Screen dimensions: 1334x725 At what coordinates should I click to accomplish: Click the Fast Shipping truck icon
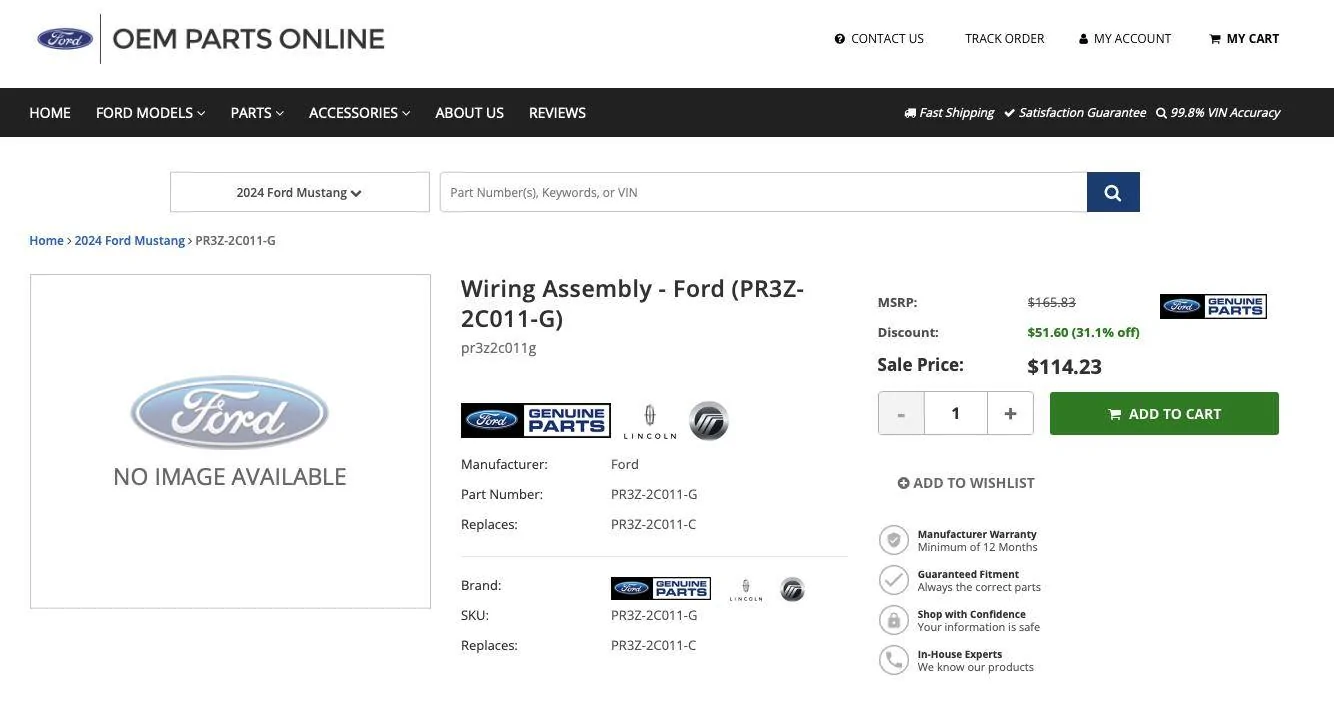910,113
